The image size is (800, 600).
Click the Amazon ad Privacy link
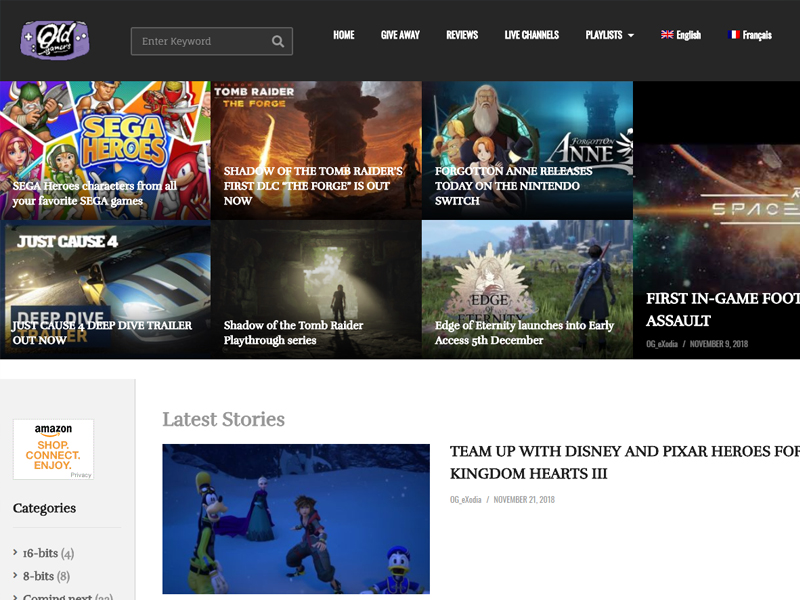(x=81, y=475)
